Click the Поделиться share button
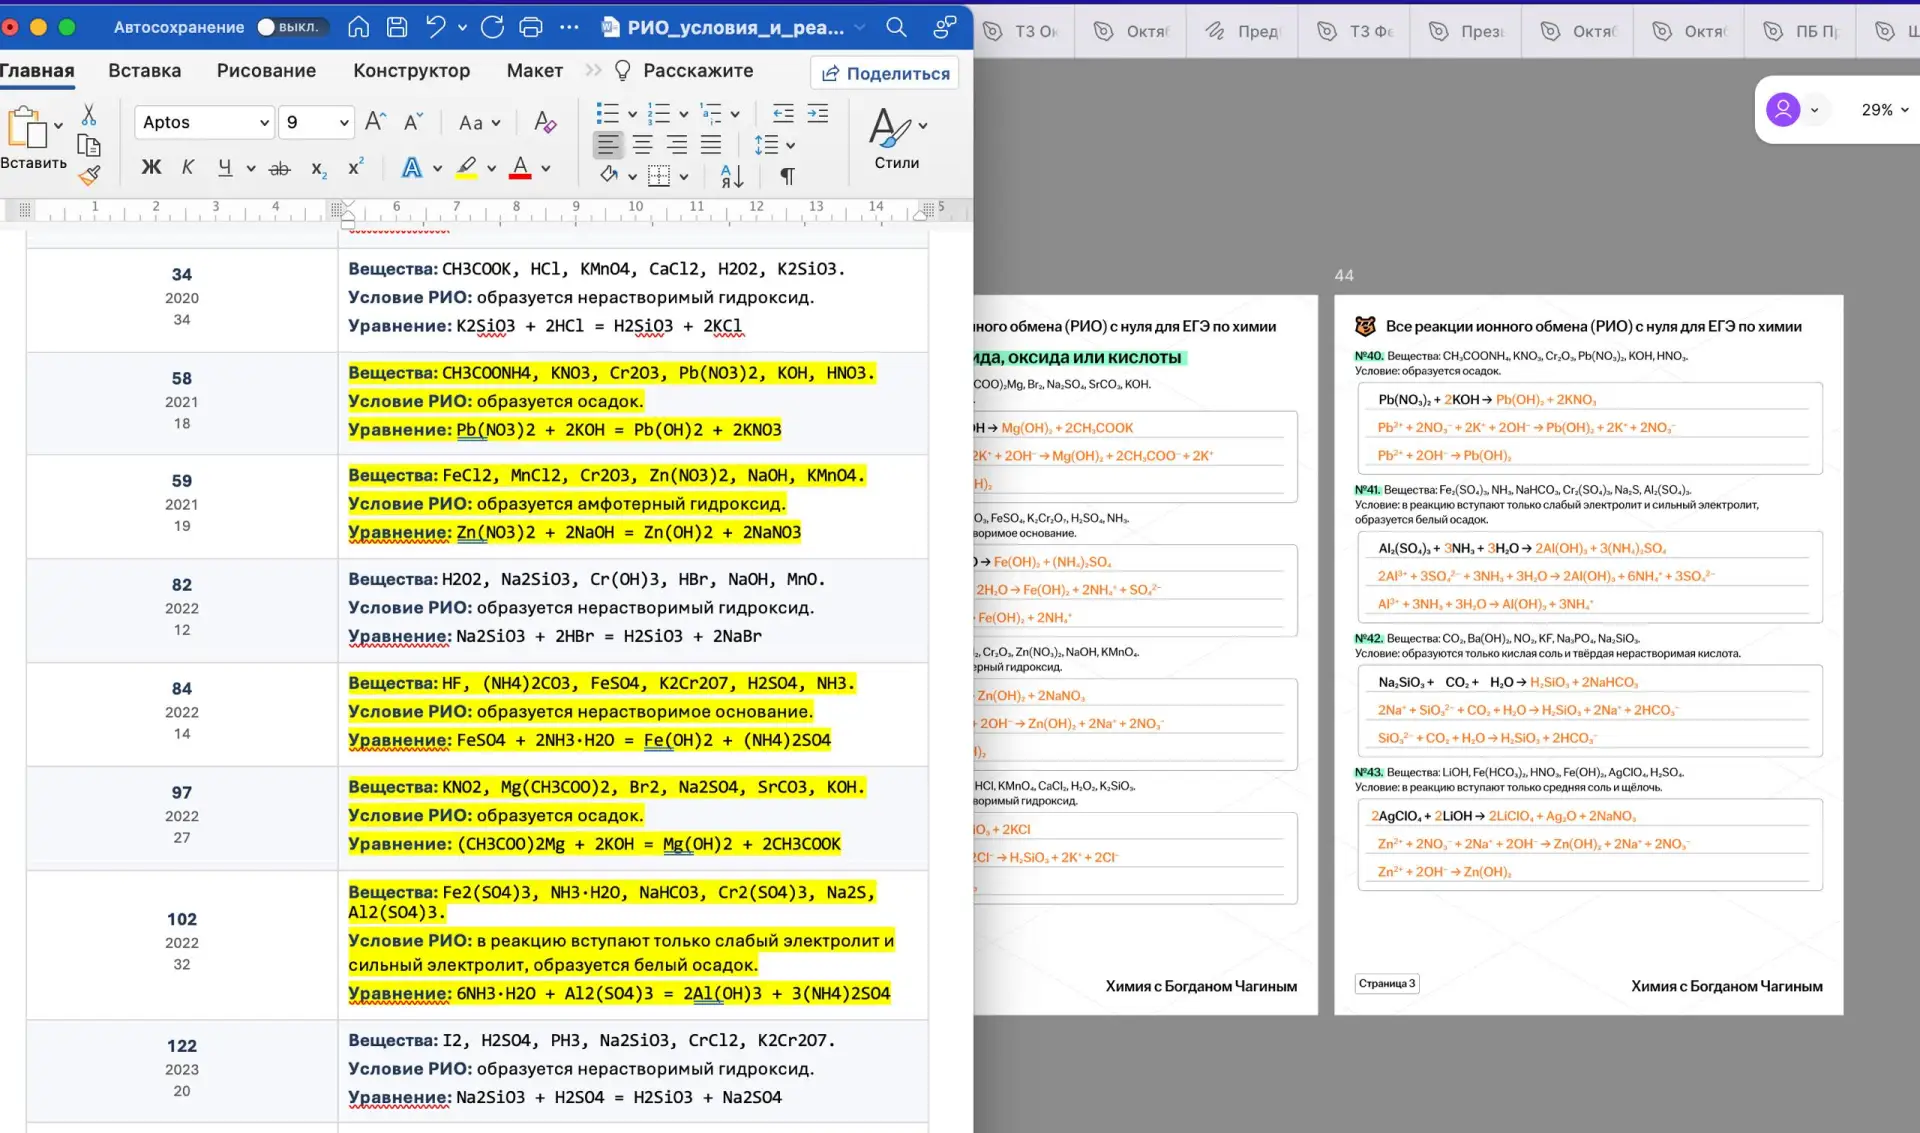The width and height of the screenshot is (1920, 1133). click(x=885, y=73)
